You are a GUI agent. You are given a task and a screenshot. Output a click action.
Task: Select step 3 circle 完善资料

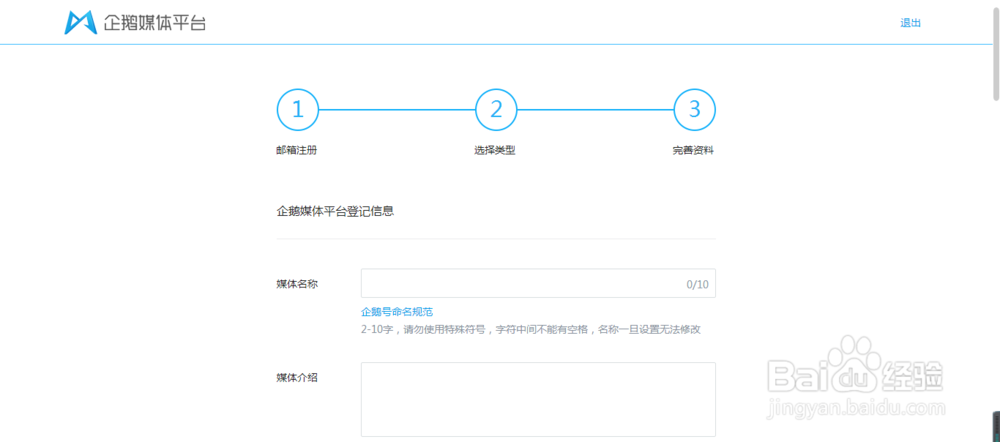(x=695, y=110)
